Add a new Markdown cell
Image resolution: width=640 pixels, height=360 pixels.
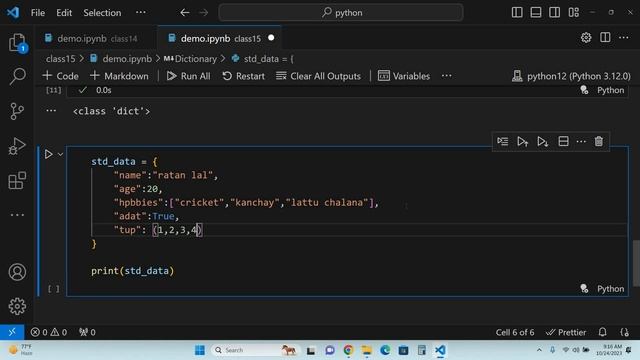119,76
